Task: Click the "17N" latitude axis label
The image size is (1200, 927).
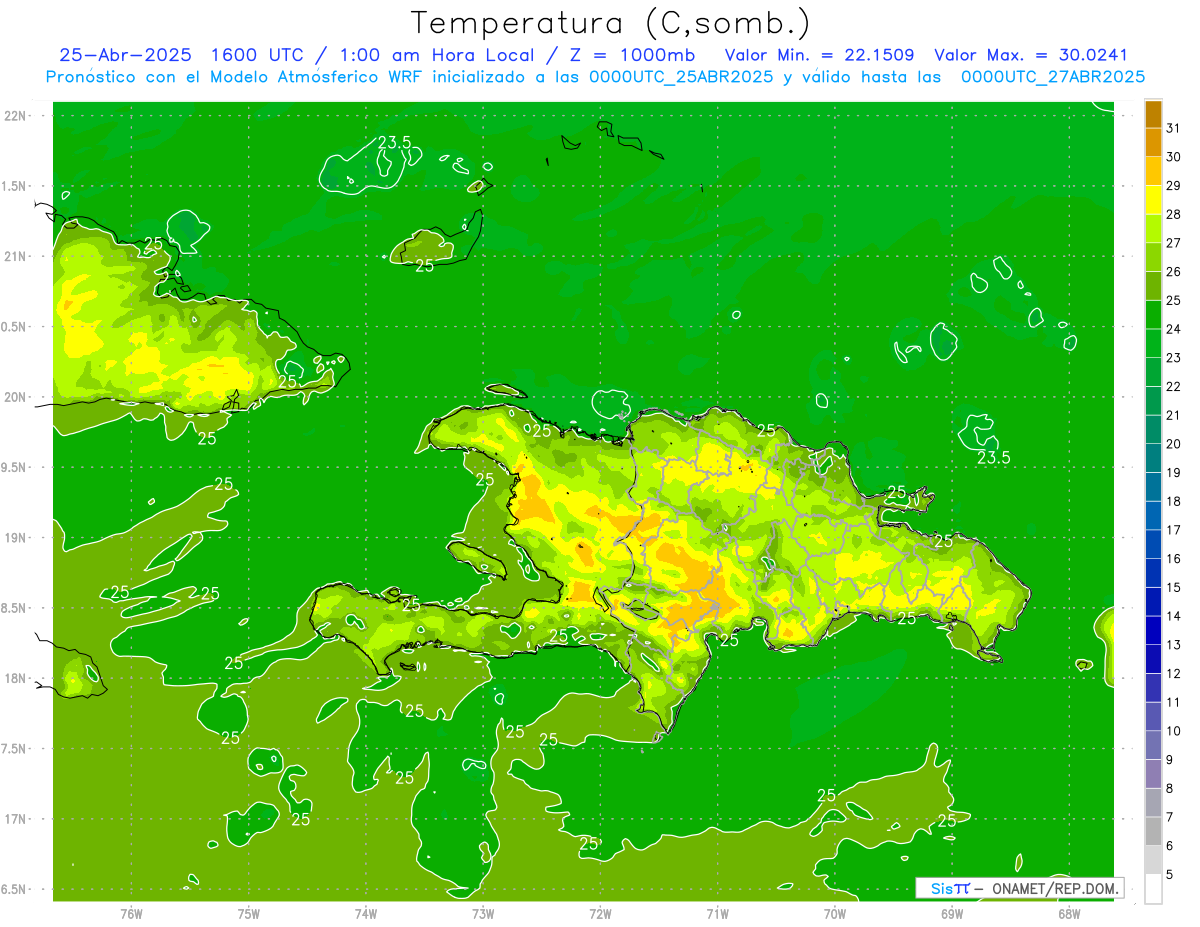Action: (17, 819)
